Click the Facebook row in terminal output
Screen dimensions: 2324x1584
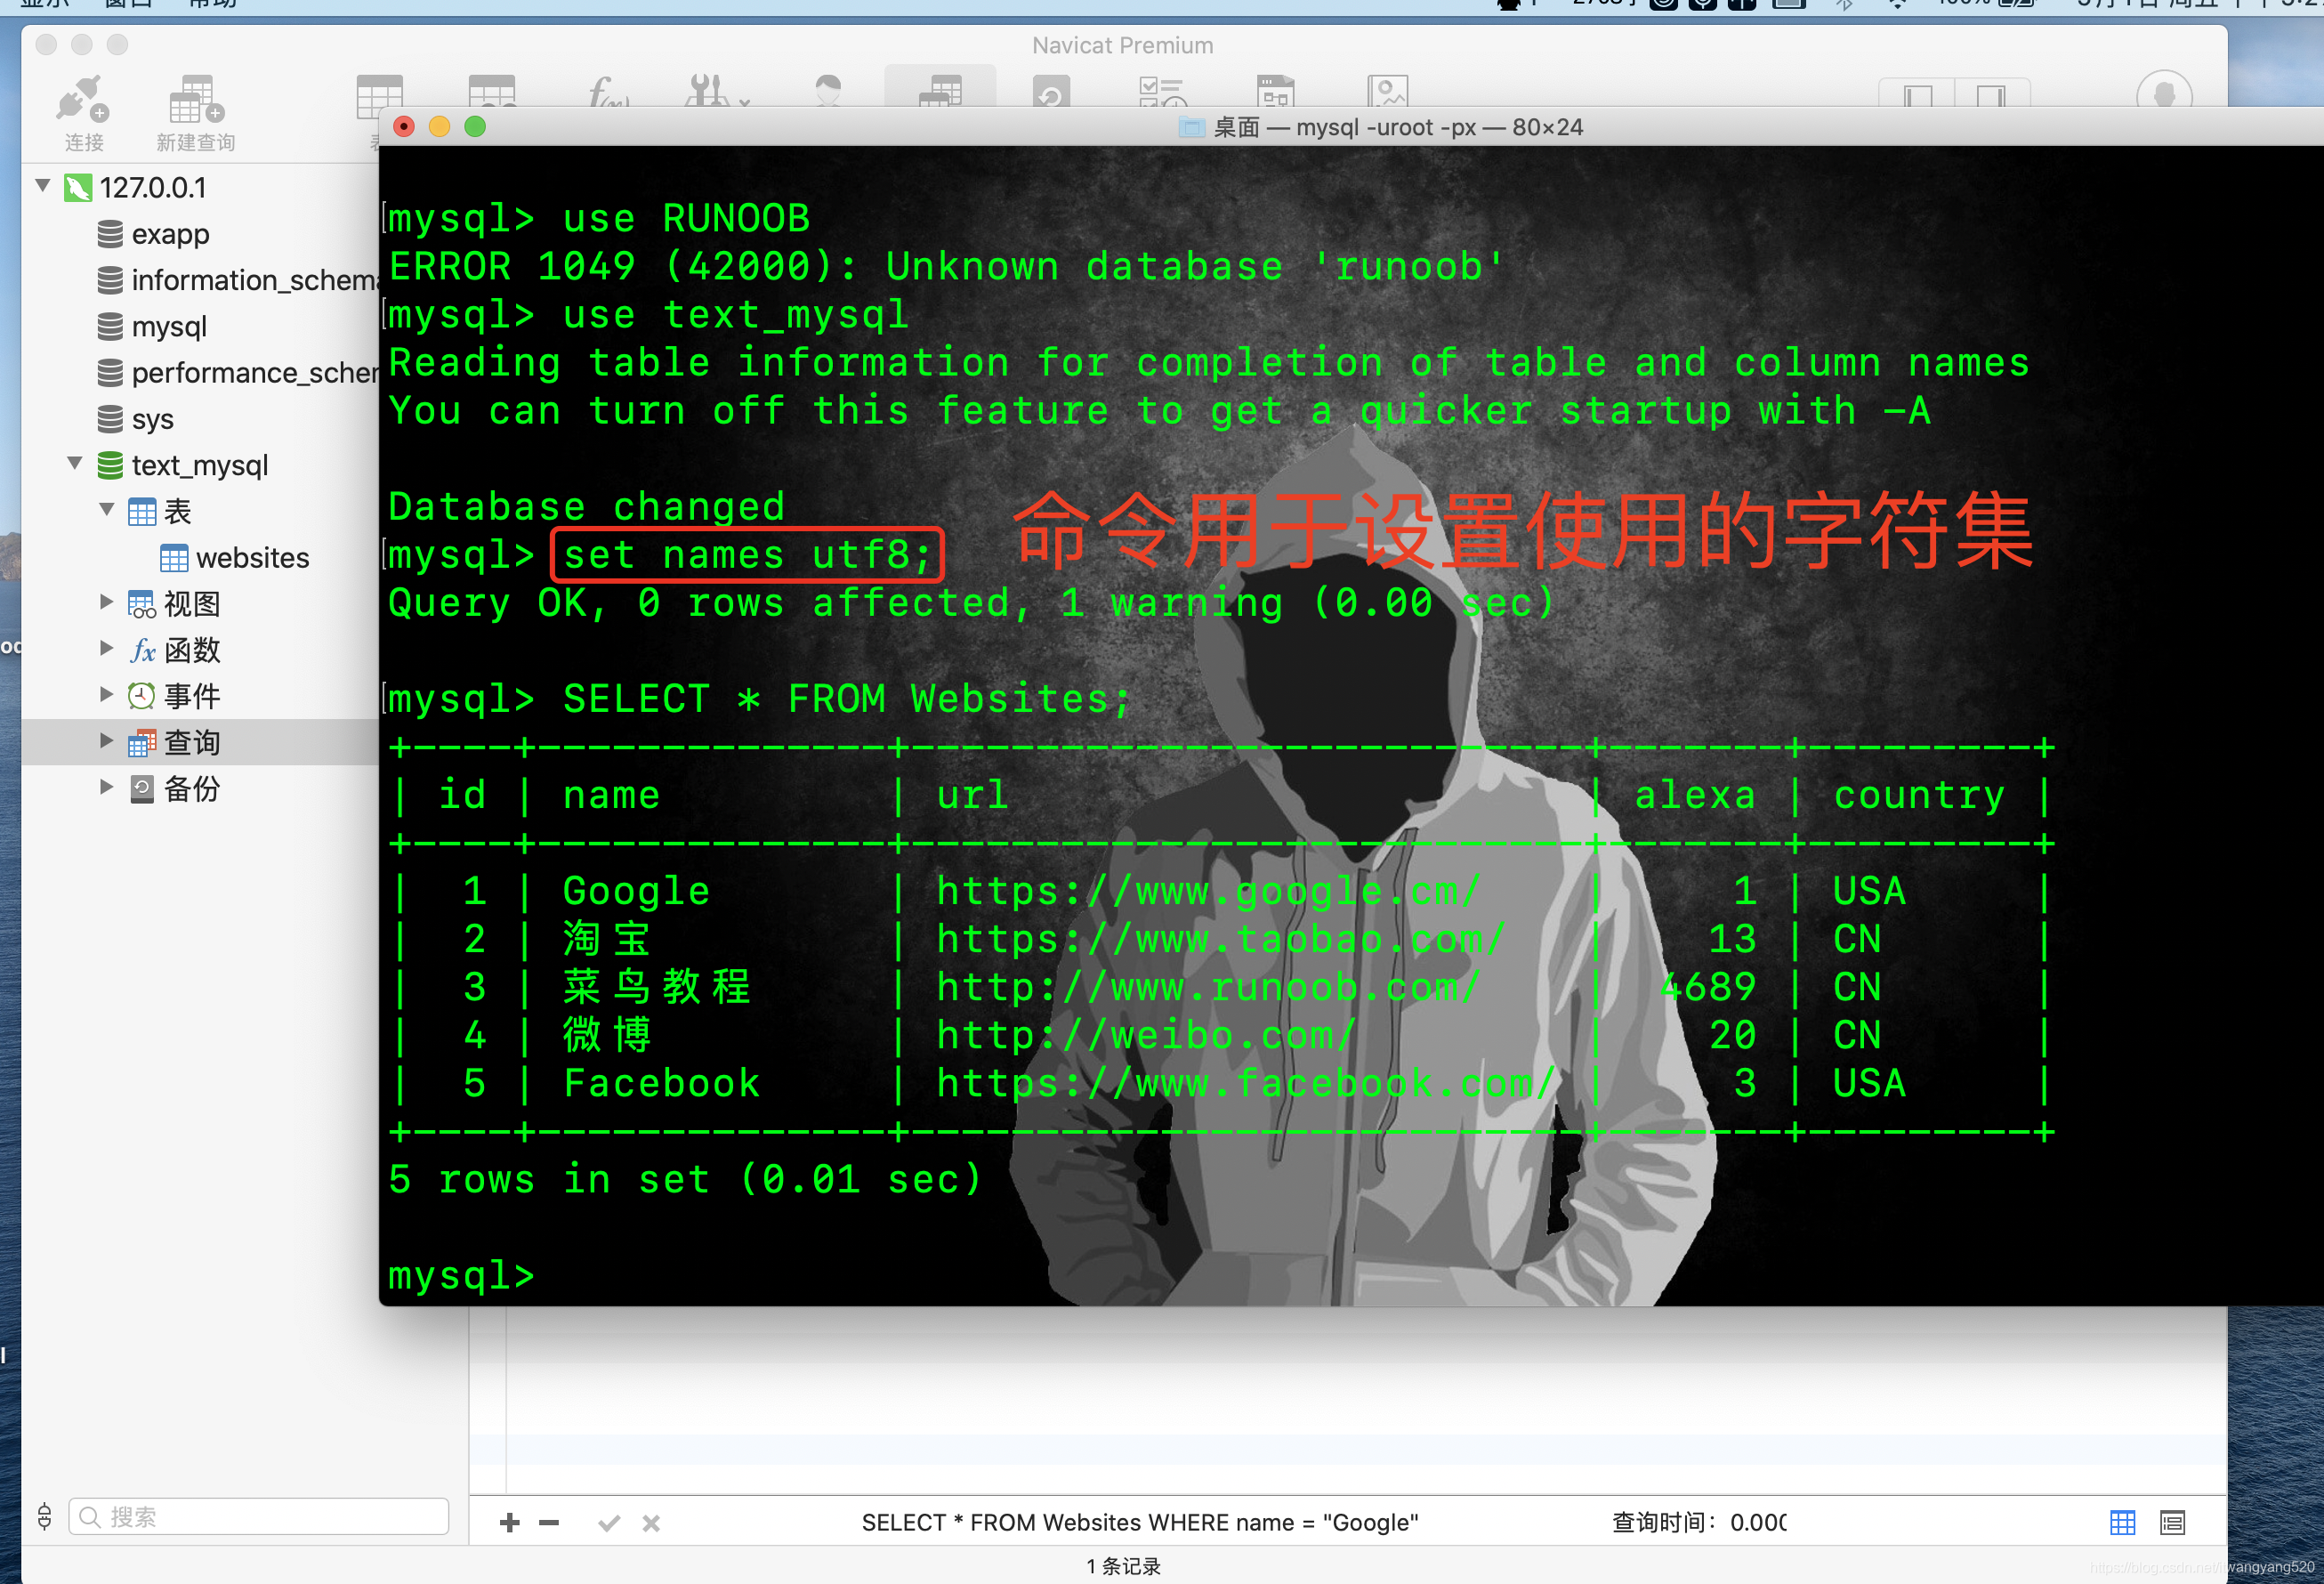(1221, 1083)
